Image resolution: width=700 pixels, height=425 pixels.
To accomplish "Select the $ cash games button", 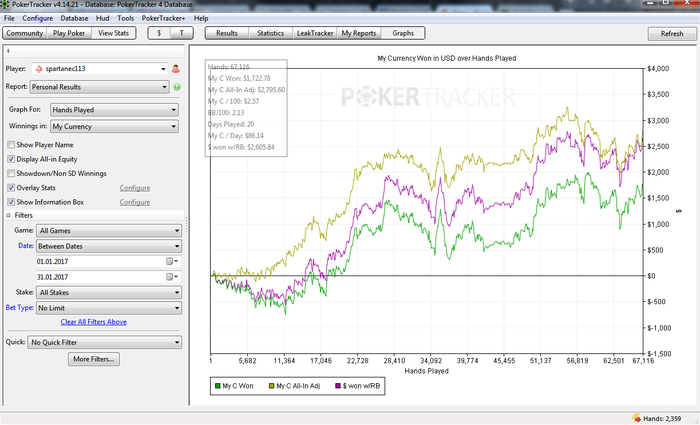I will tap(159, 33).
